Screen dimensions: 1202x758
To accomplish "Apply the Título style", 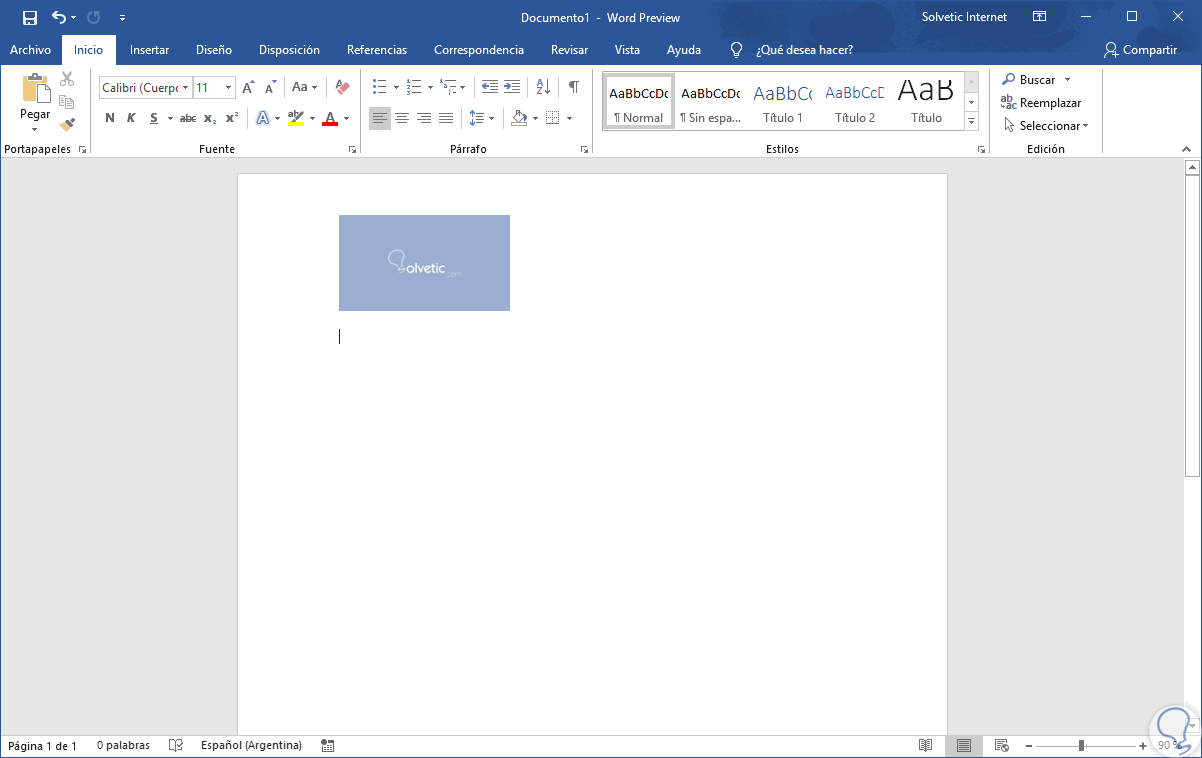I will 926,101.
